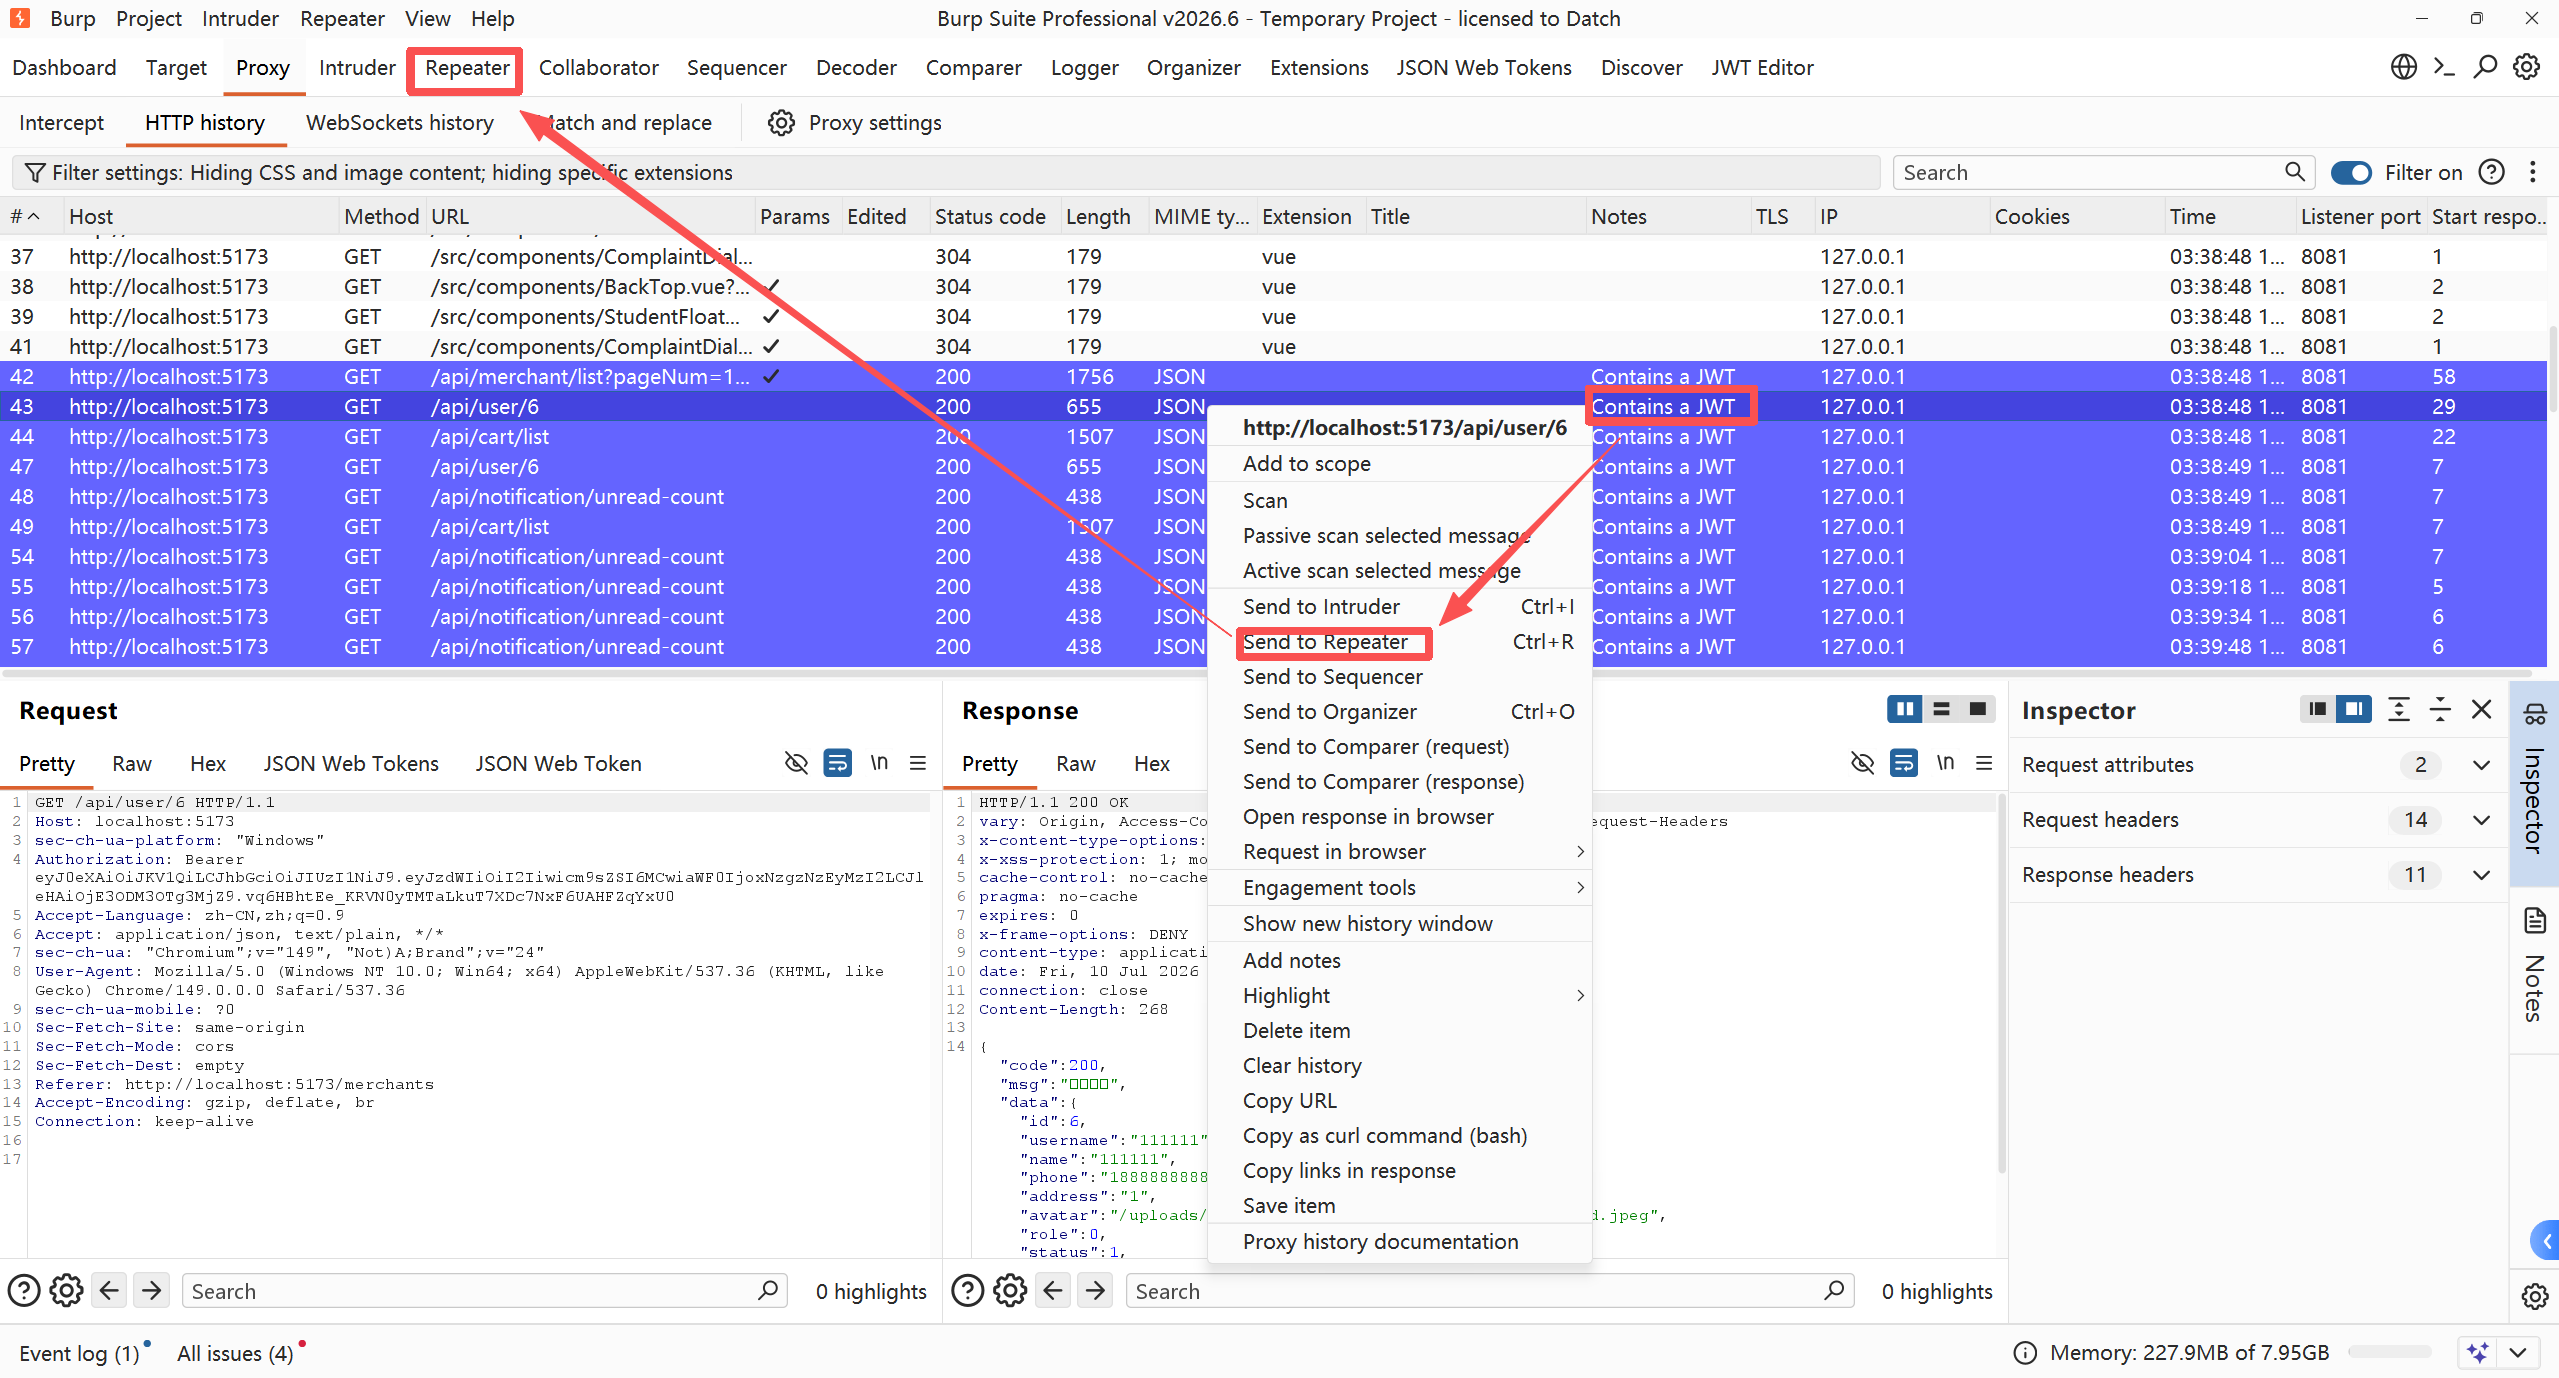The image size is (2559, 1378).
Task: Choose Send to Repeater from context menu
Action: (x=1399, y=642)
